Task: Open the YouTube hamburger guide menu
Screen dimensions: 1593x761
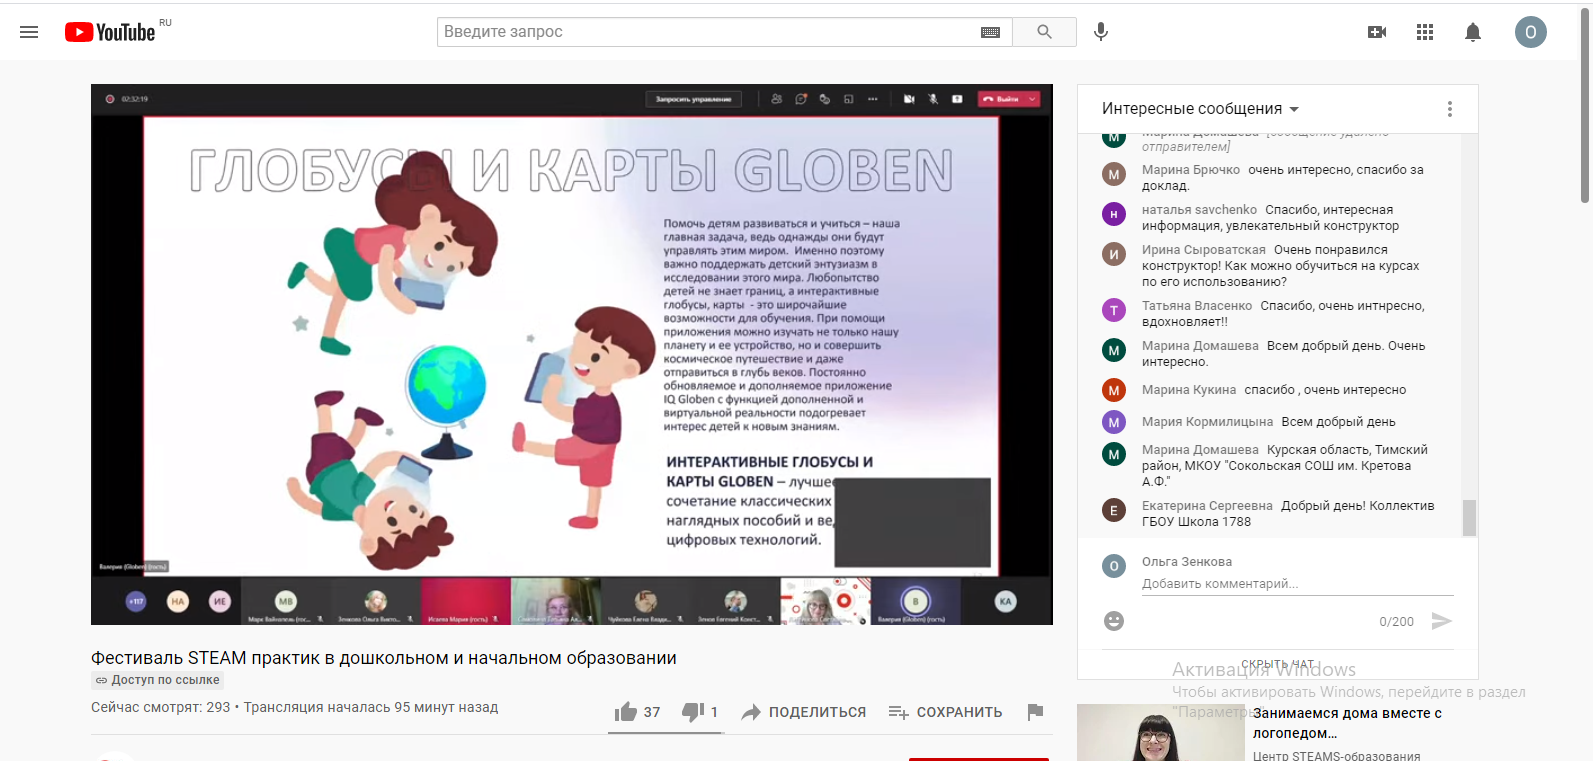Action: click(29, 32)
